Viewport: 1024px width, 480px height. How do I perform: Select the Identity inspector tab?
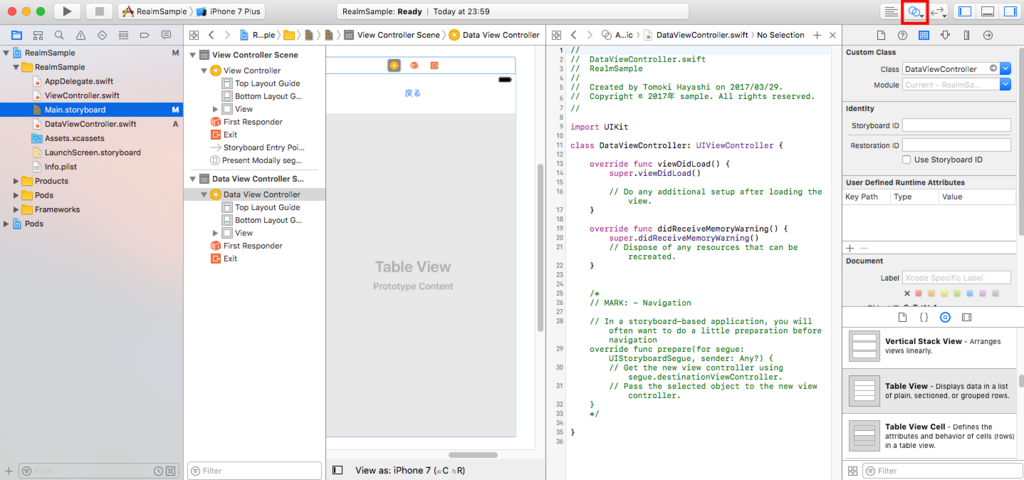923,35
